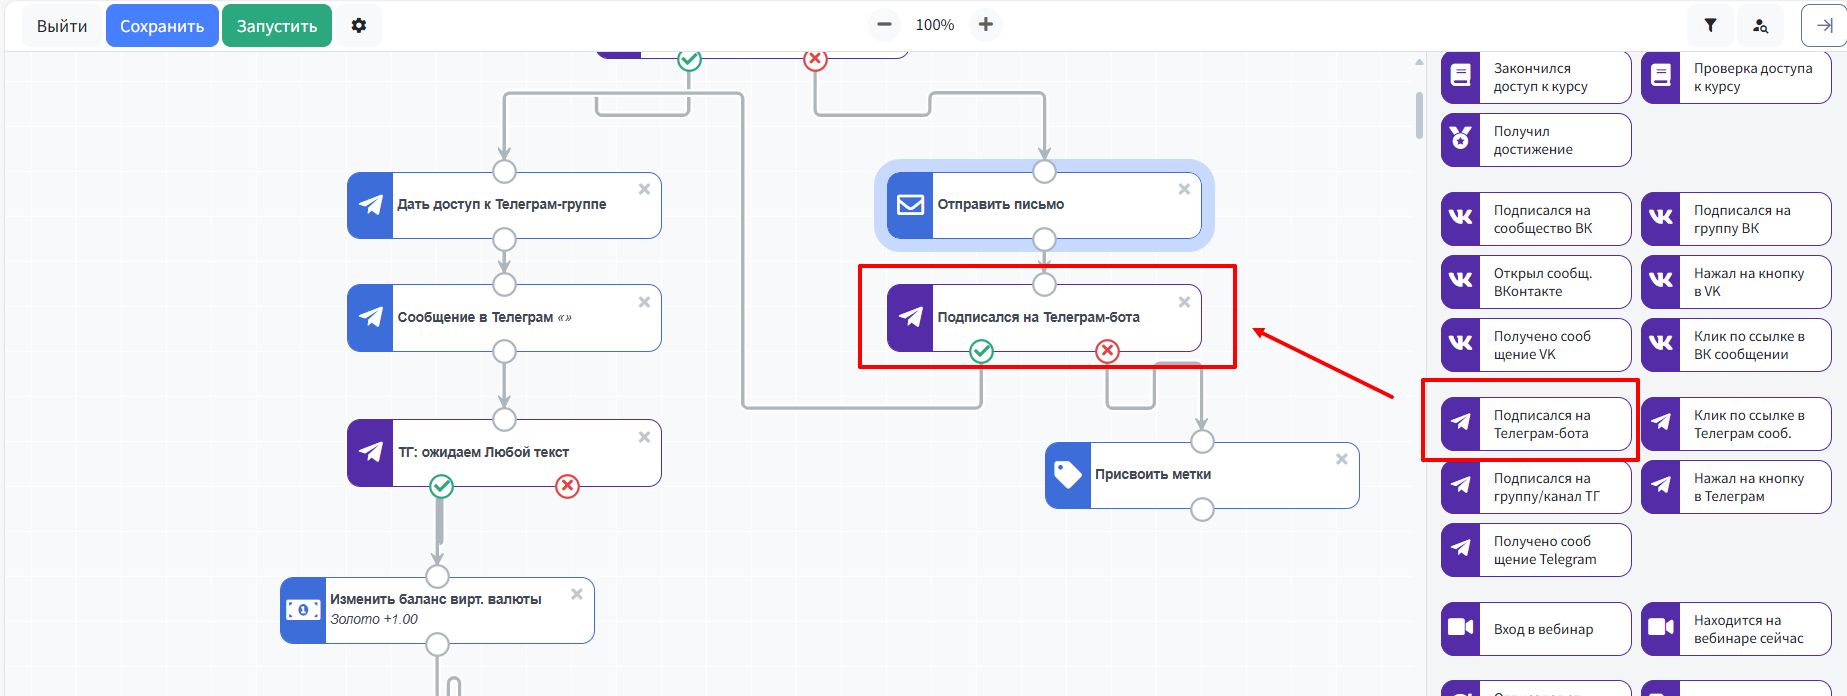Select the 'Присвоить метки' node
The width and height of the screenshot is (1847, 696).
click(x=1202, y=475)
